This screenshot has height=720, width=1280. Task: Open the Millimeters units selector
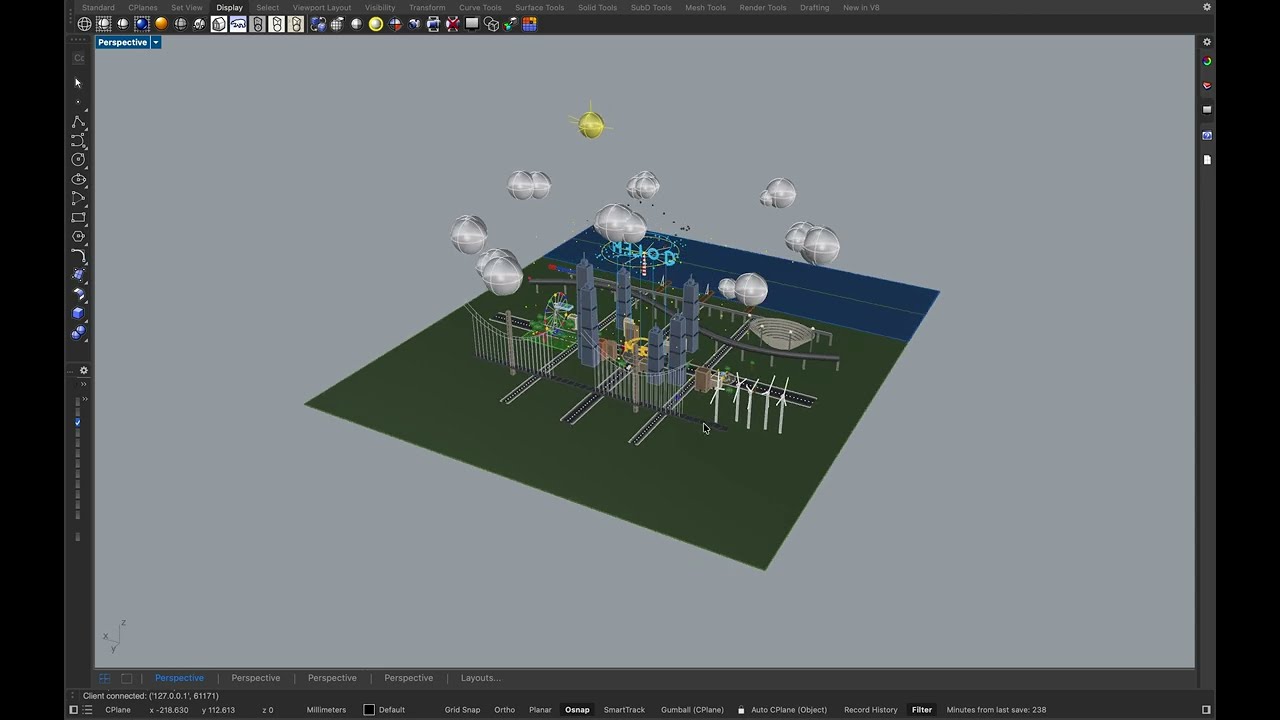[326, 710]
